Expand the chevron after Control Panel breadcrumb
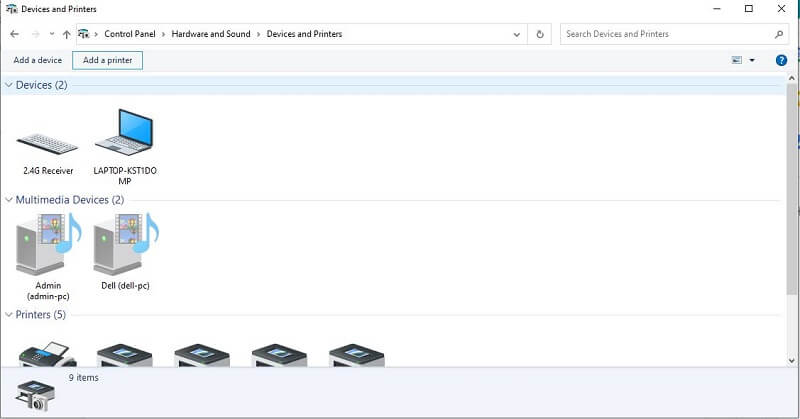 pyautogui.click(x=164, y=34)
